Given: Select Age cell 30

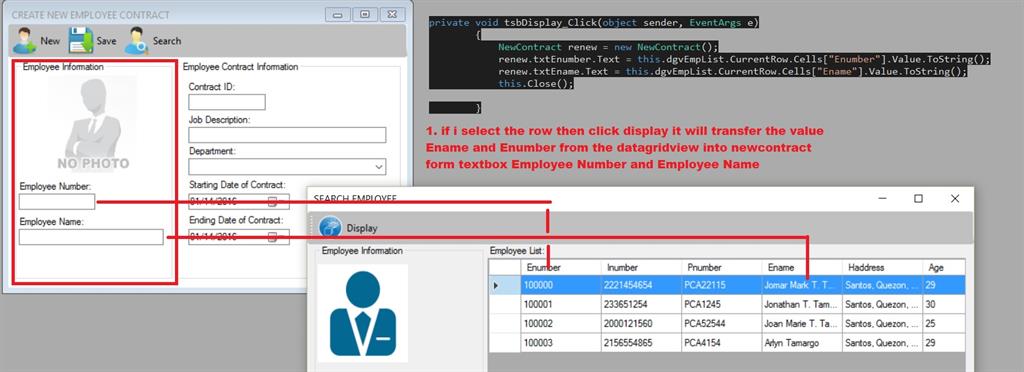Looking at the screenshot, I should coord(944,305).
